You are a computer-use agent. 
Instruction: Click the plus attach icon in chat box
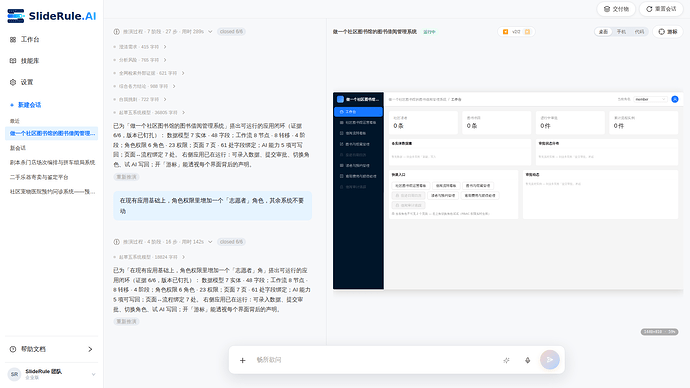(242, 360)
